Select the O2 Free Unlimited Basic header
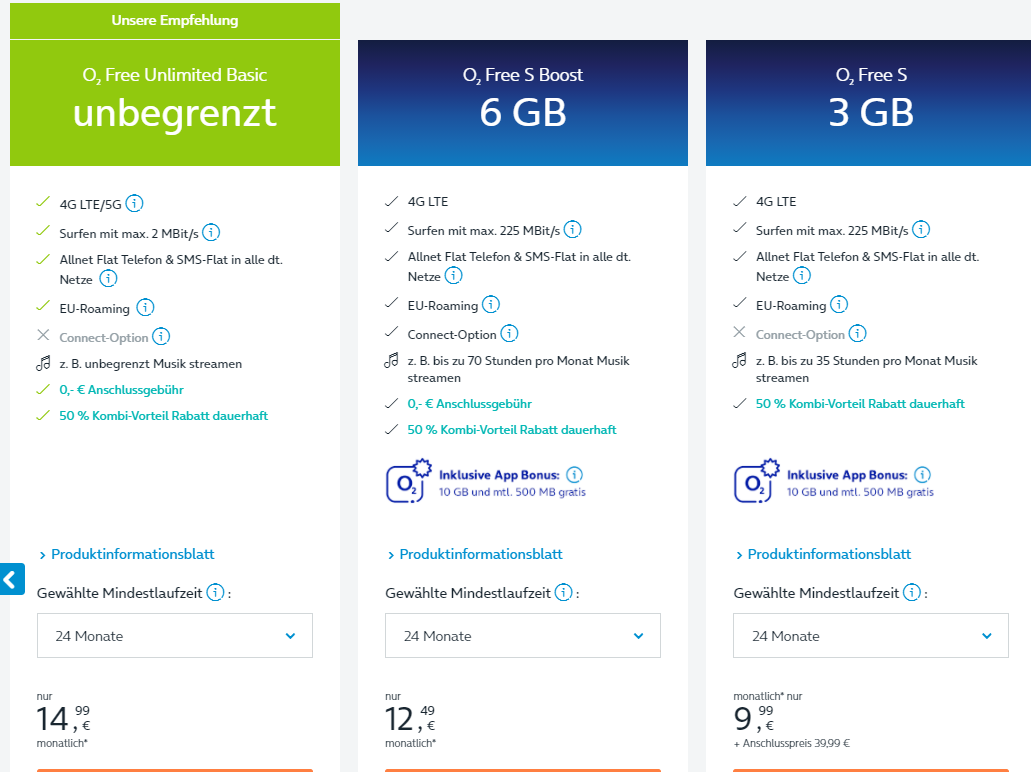1031x772 pixels. [x=175, y=103]
